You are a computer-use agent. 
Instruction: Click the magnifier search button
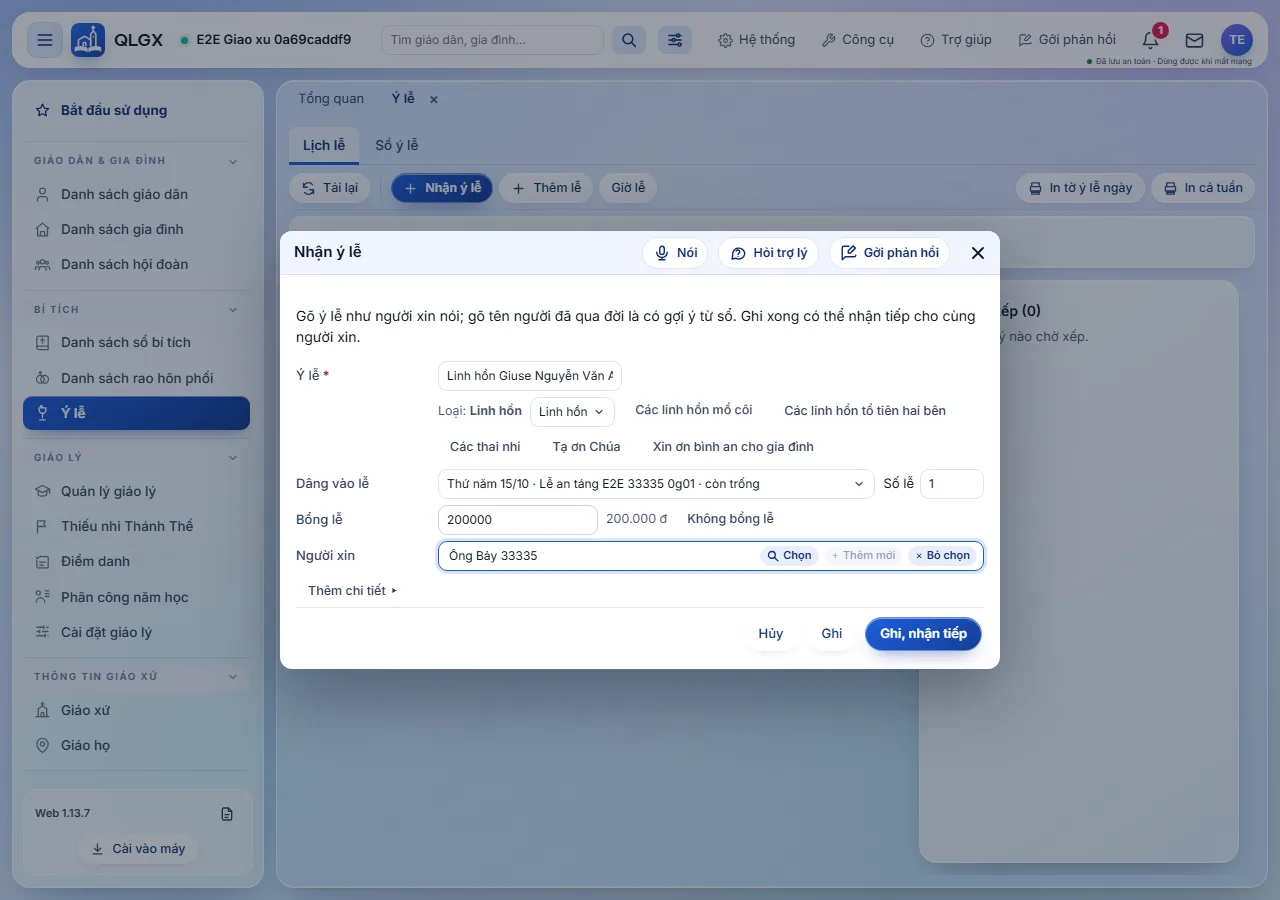629,40
